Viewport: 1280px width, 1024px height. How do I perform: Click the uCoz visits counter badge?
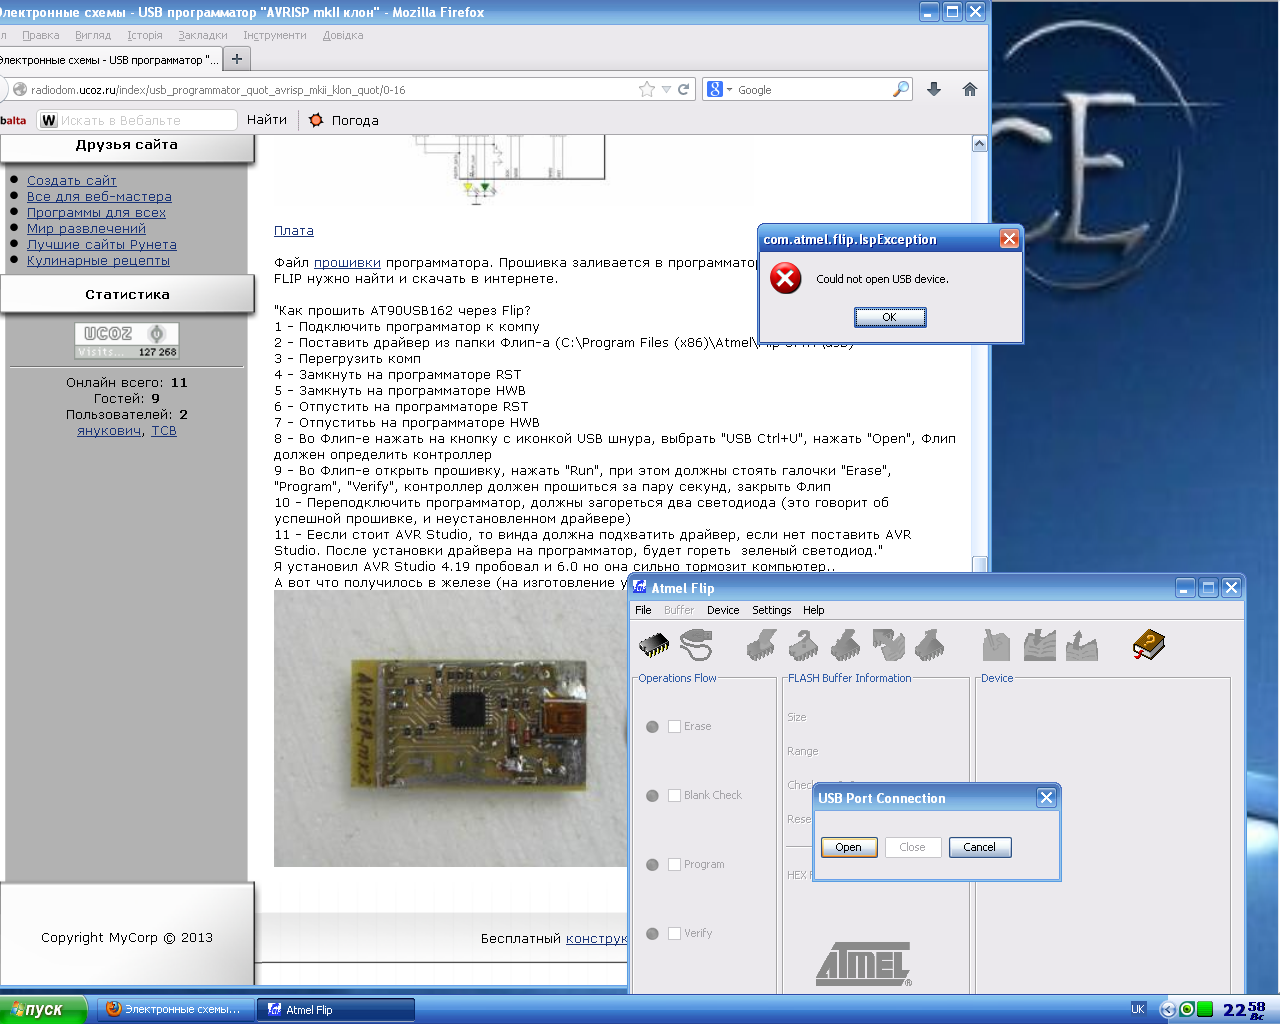click(x=127, y=340)
